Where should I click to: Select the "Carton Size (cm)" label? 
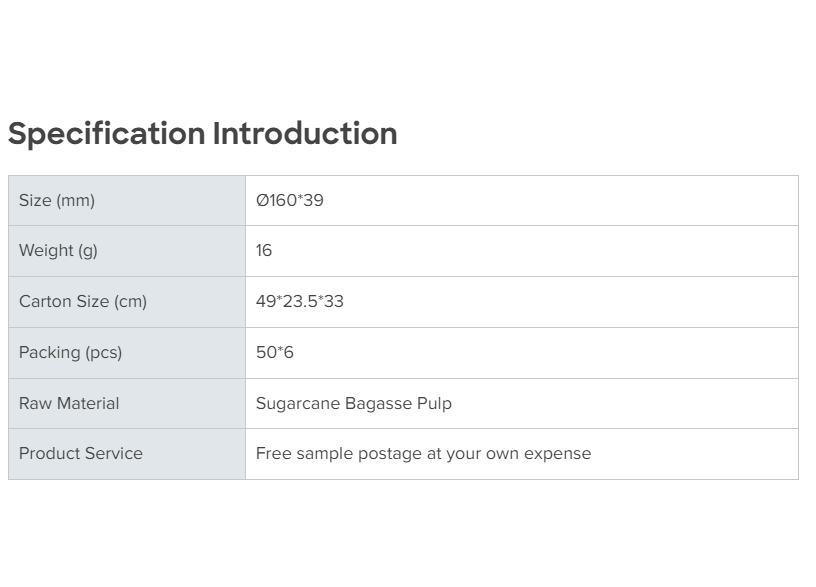(x=83, y=301)
